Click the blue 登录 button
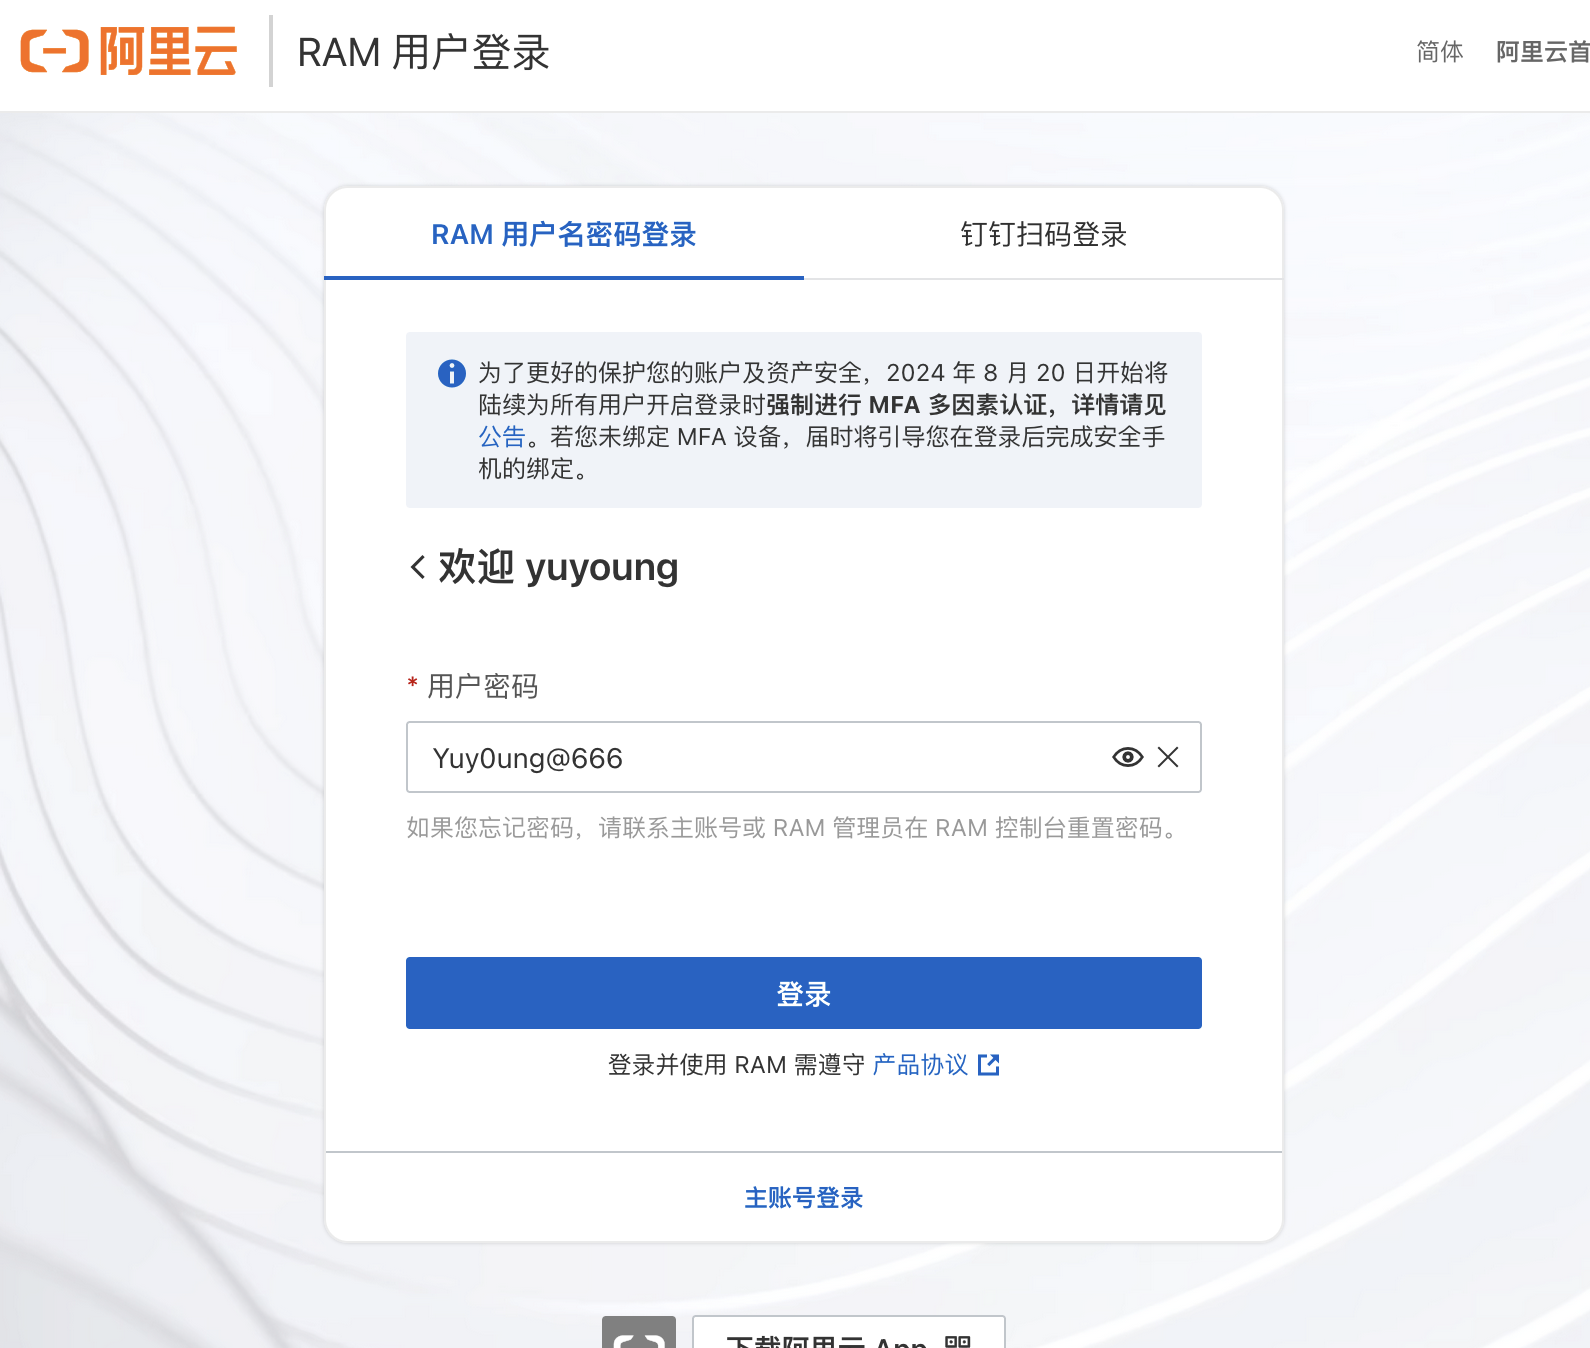The height and width of the screenshot is (1348, 1590). (803, 993)
